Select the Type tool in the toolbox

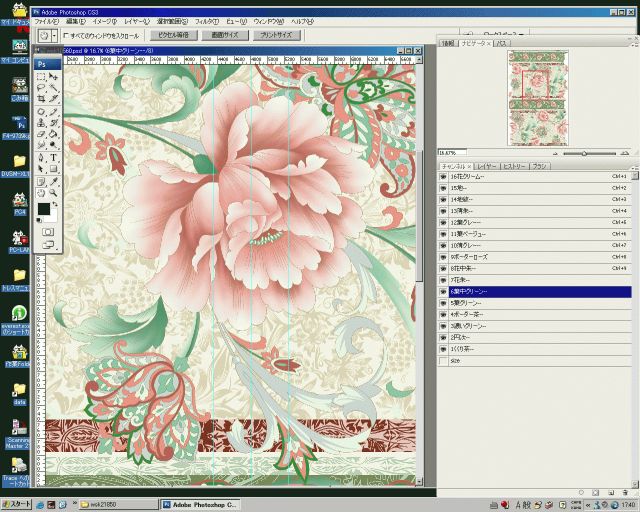pos(53,157)
